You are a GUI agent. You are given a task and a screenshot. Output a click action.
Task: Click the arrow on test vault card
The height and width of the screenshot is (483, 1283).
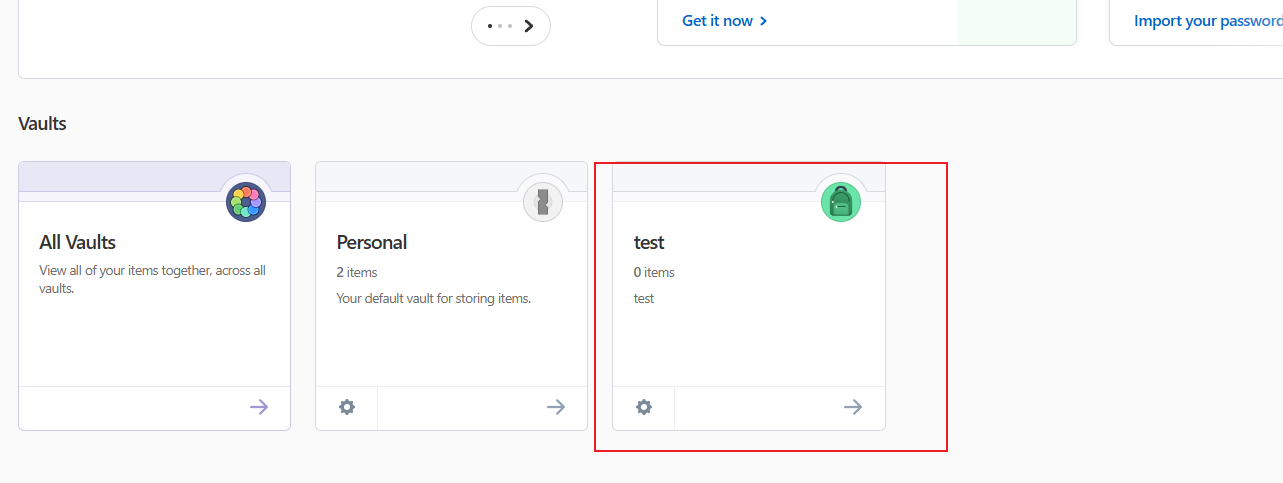click(853, 407)
